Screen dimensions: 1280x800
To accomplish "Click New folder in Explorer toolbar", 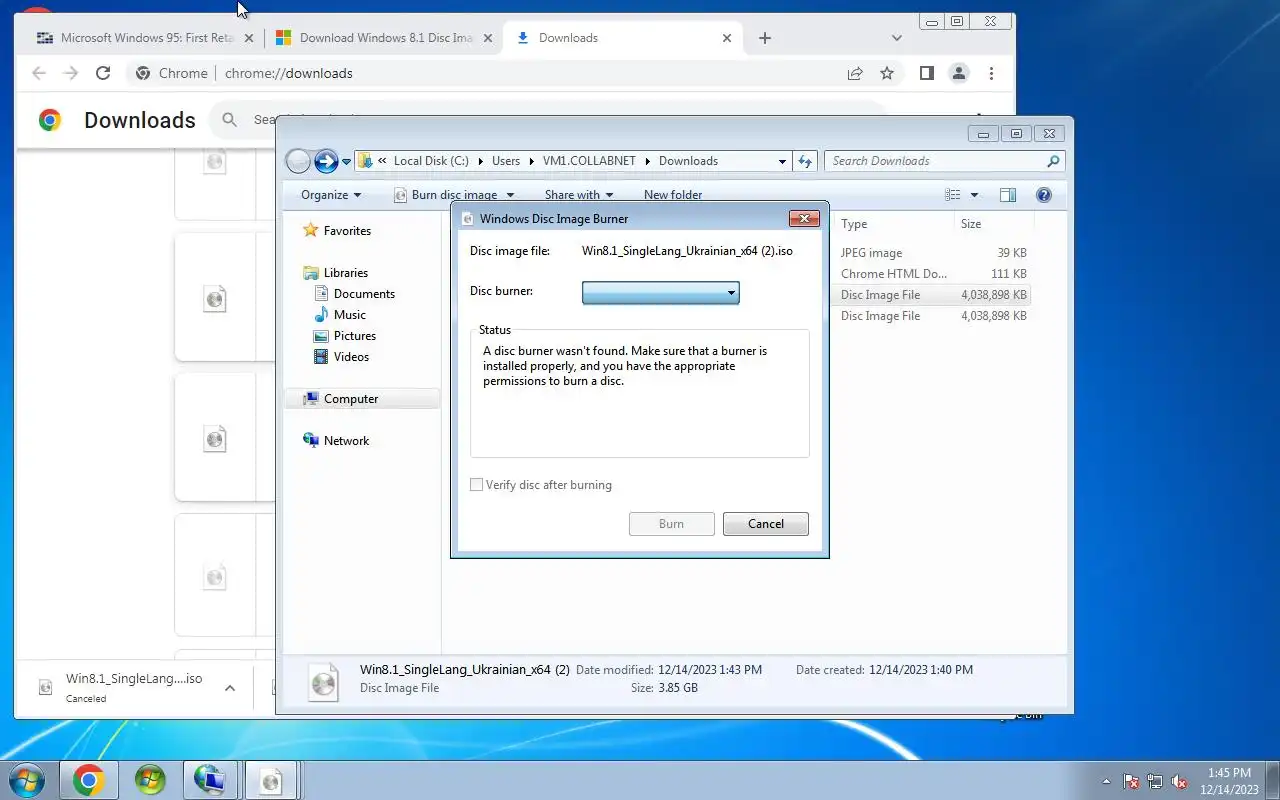I will coord(673,195).
